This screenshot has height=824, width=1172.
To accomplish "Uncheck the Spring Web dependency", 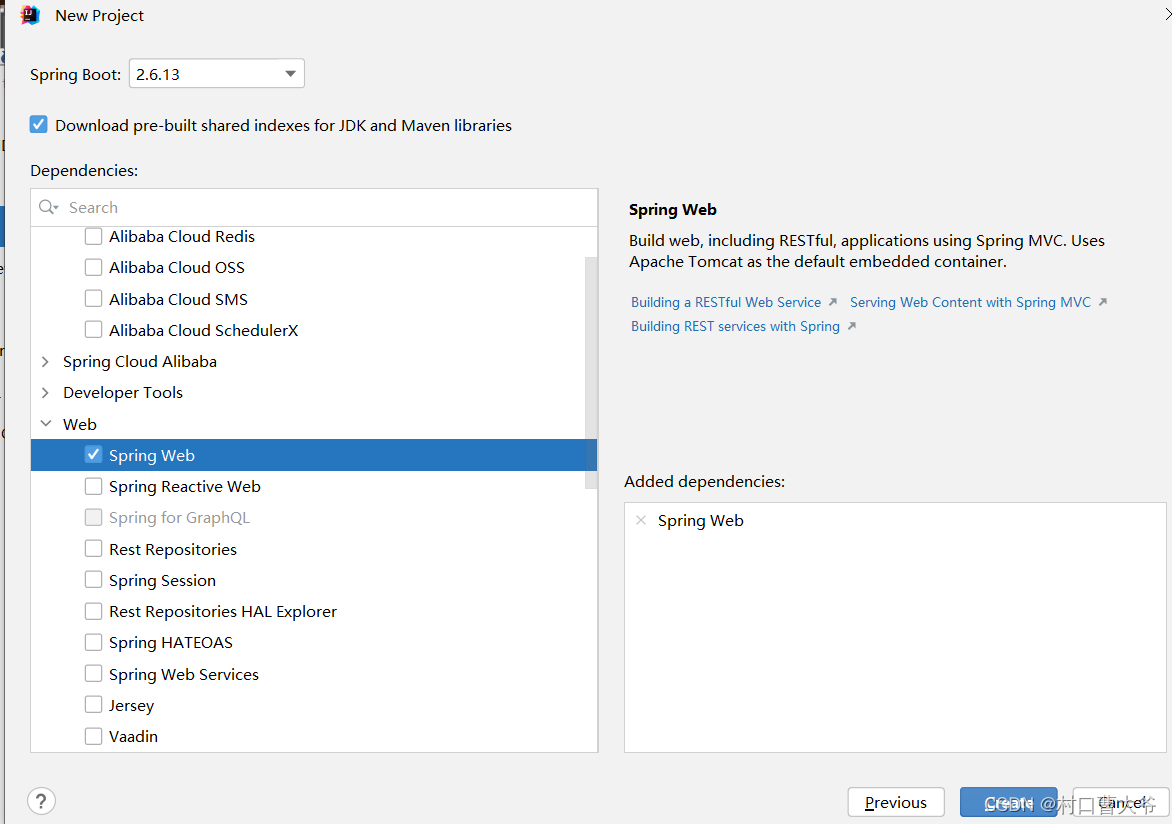I will pos(93,455).
